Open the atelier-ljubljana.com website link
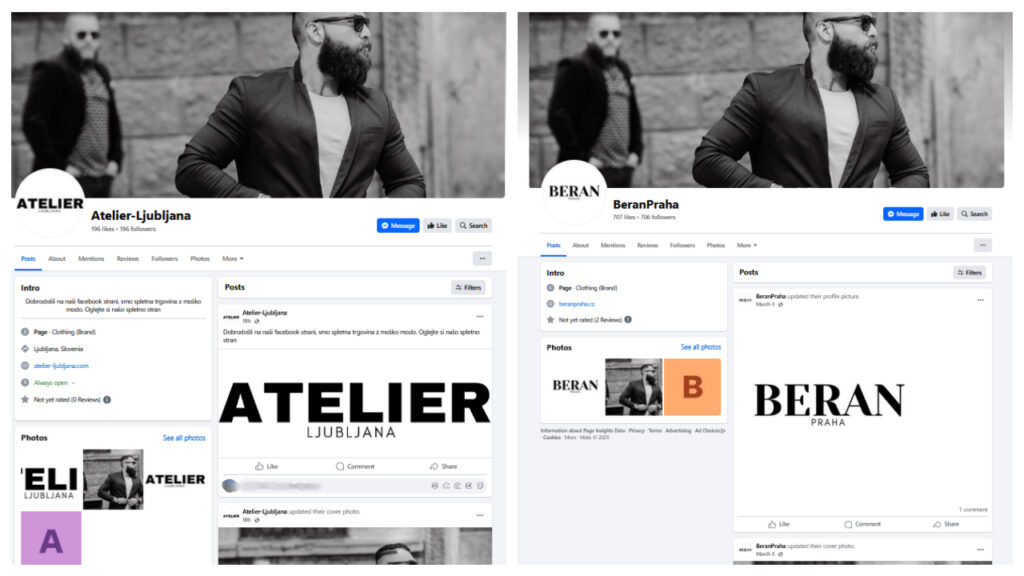Viewport: 1024px width, 576px height. pos(61,366)
